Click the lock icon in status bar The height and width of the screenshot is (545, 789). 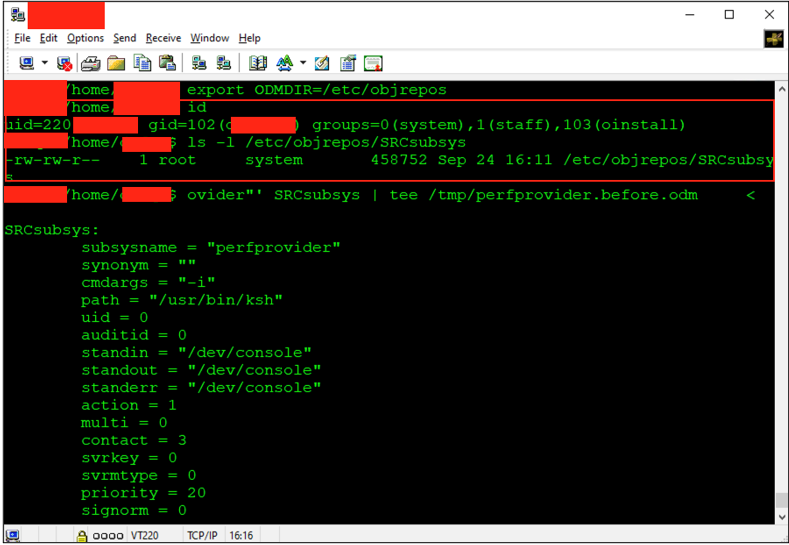81,536
